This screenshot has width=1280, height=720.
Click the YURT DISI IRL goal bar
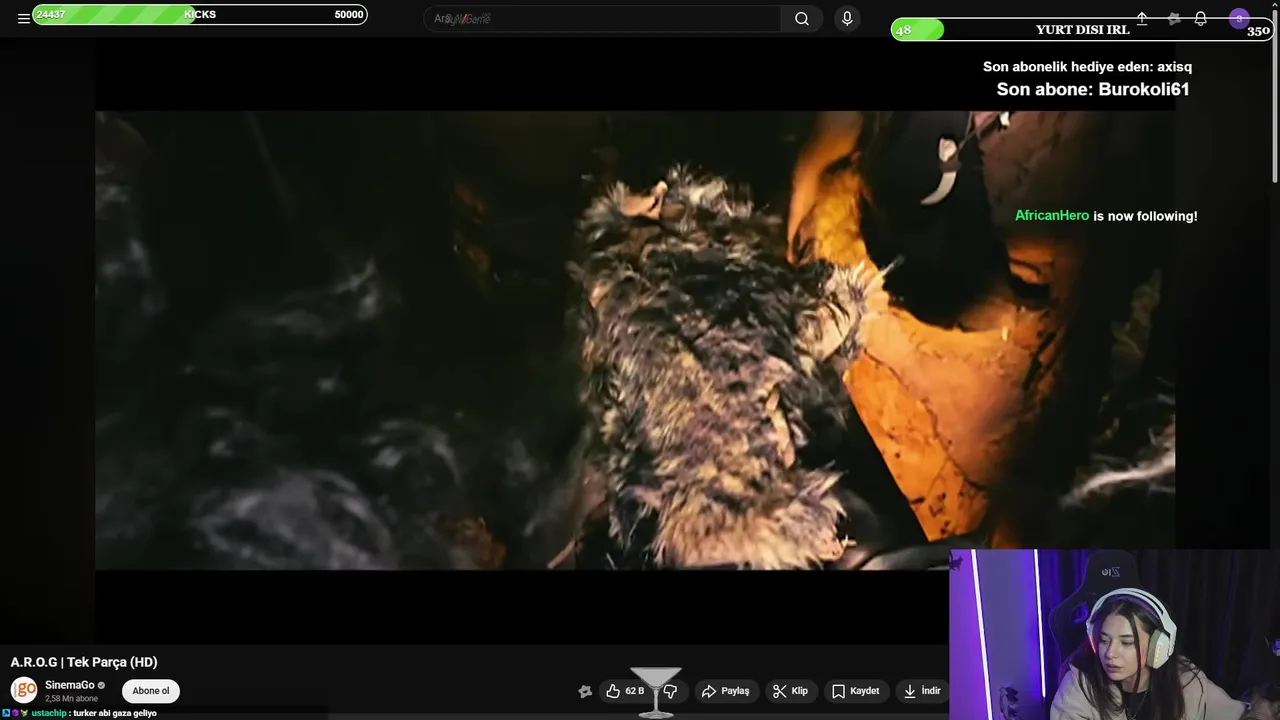coord(1082,30)
